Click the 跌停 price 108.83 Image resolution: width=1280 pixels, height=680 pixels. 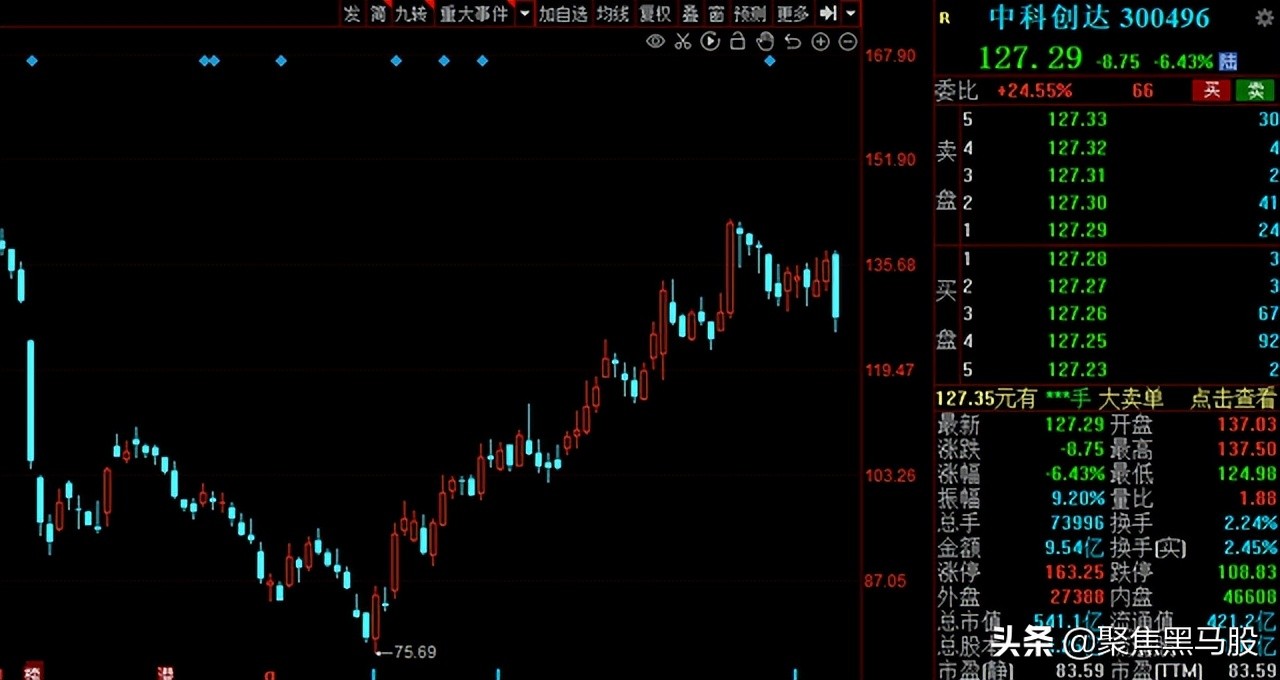click(1246, 573)
